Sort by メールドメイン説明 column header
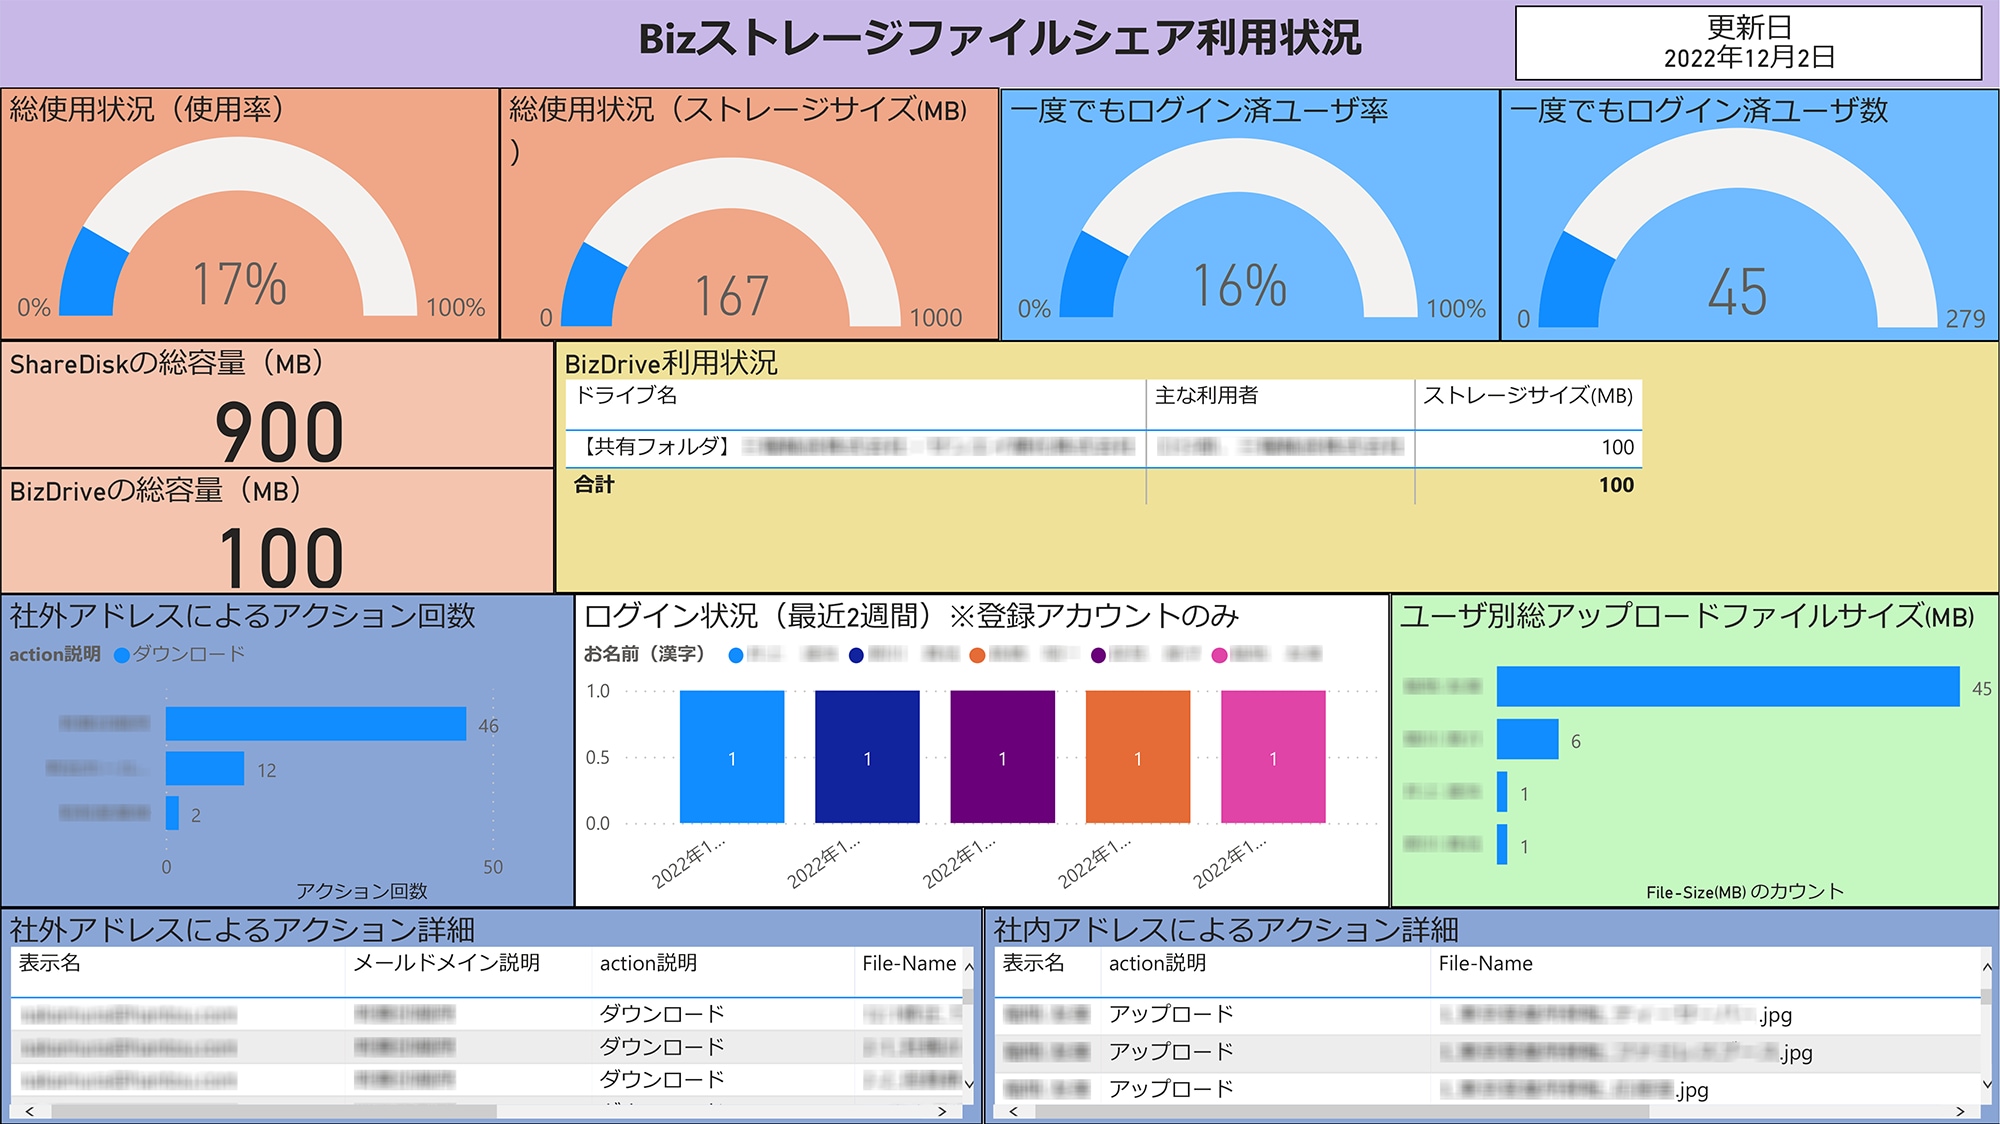 pyautogui.click(x=446, y=963)
